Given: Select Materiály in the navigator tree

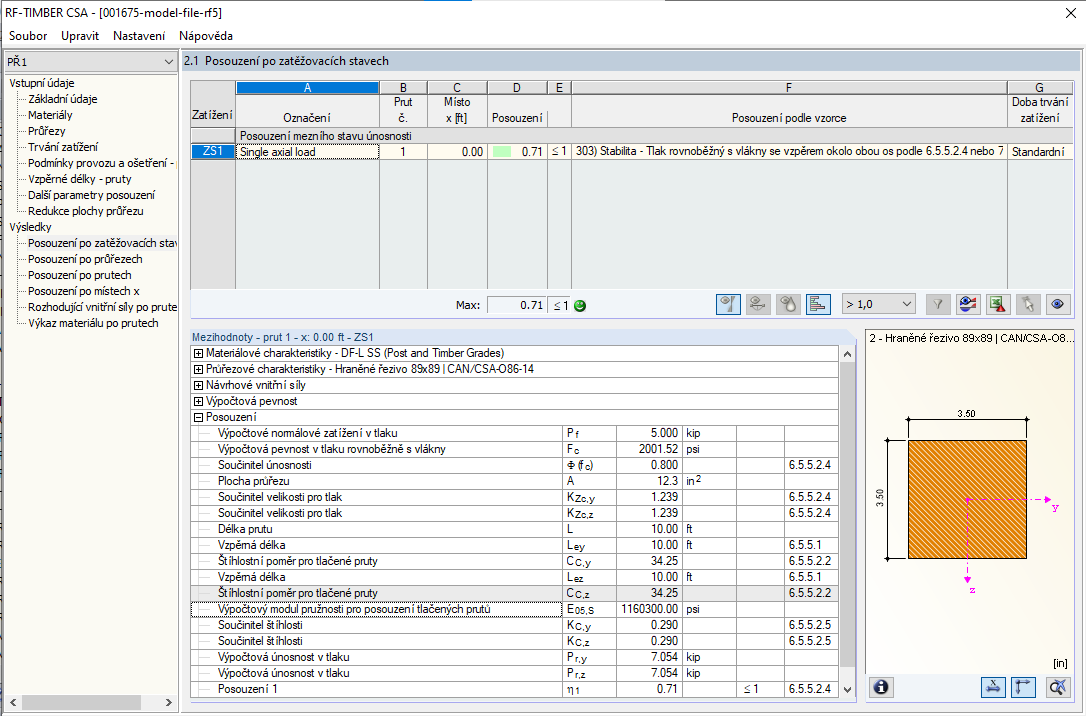Looking at the screenshot, I should (50, 115).
